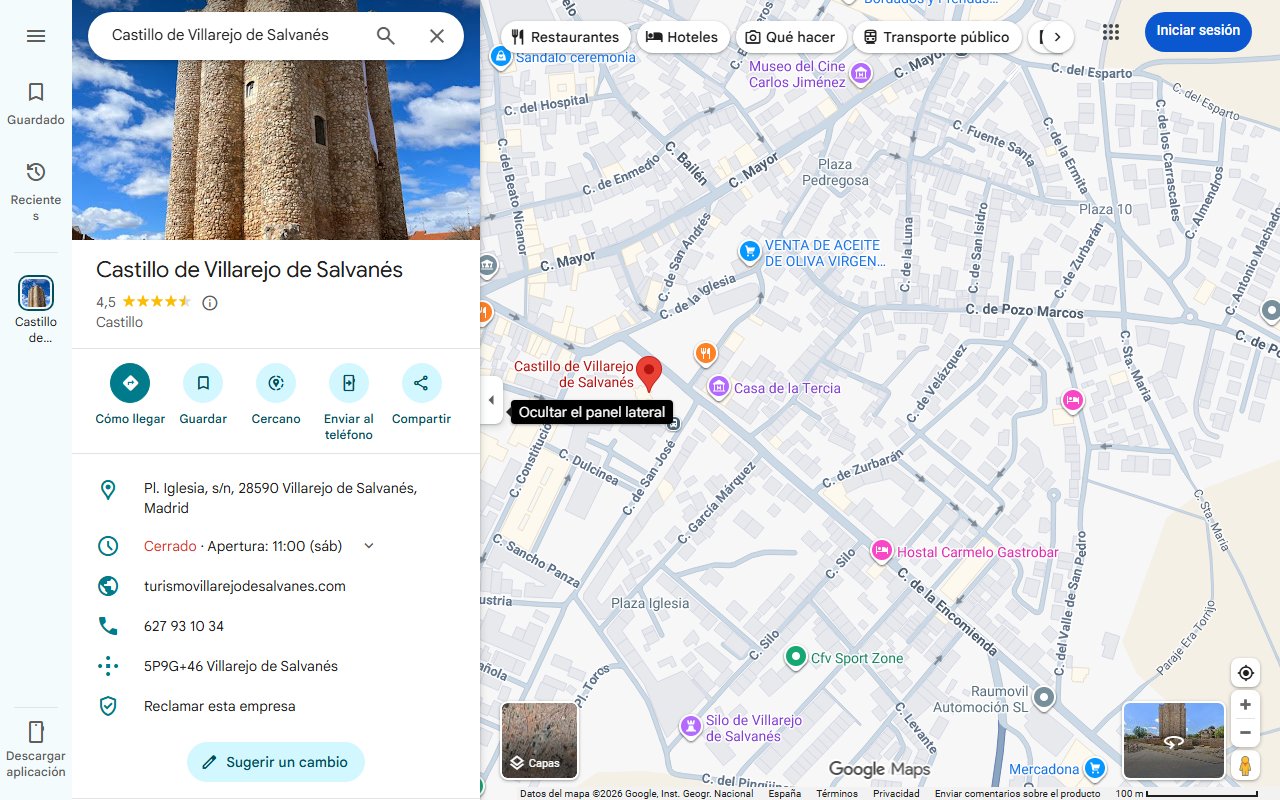Expand the opening hours dropdown
The height and width of the screenshot is (800, 1280).
click(x=368, y=546)
